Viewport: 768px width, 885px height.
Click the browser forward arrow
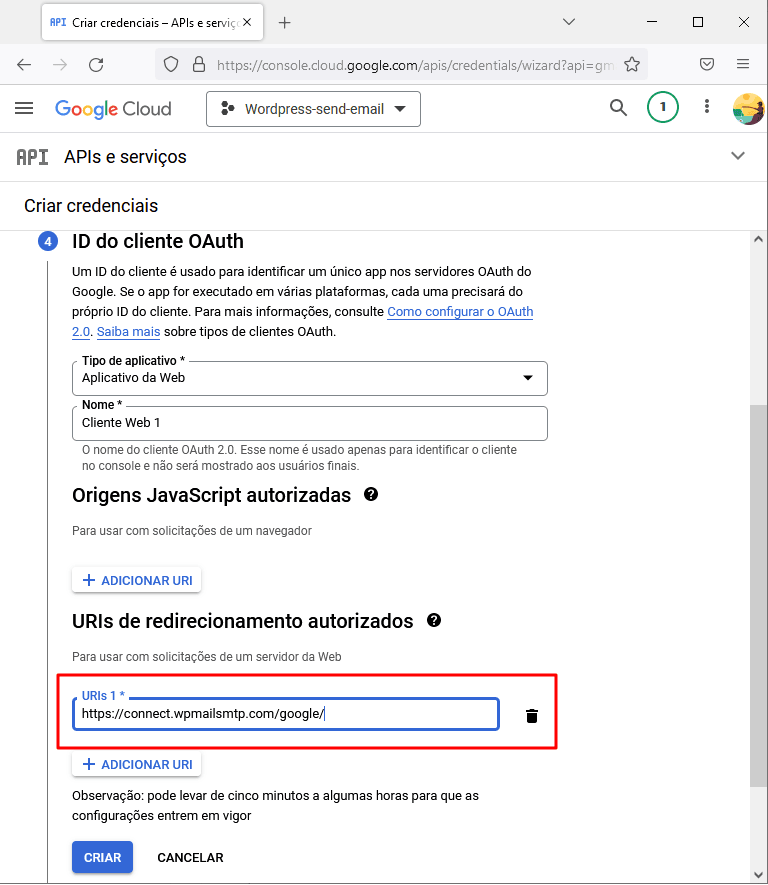coord(60,65)
